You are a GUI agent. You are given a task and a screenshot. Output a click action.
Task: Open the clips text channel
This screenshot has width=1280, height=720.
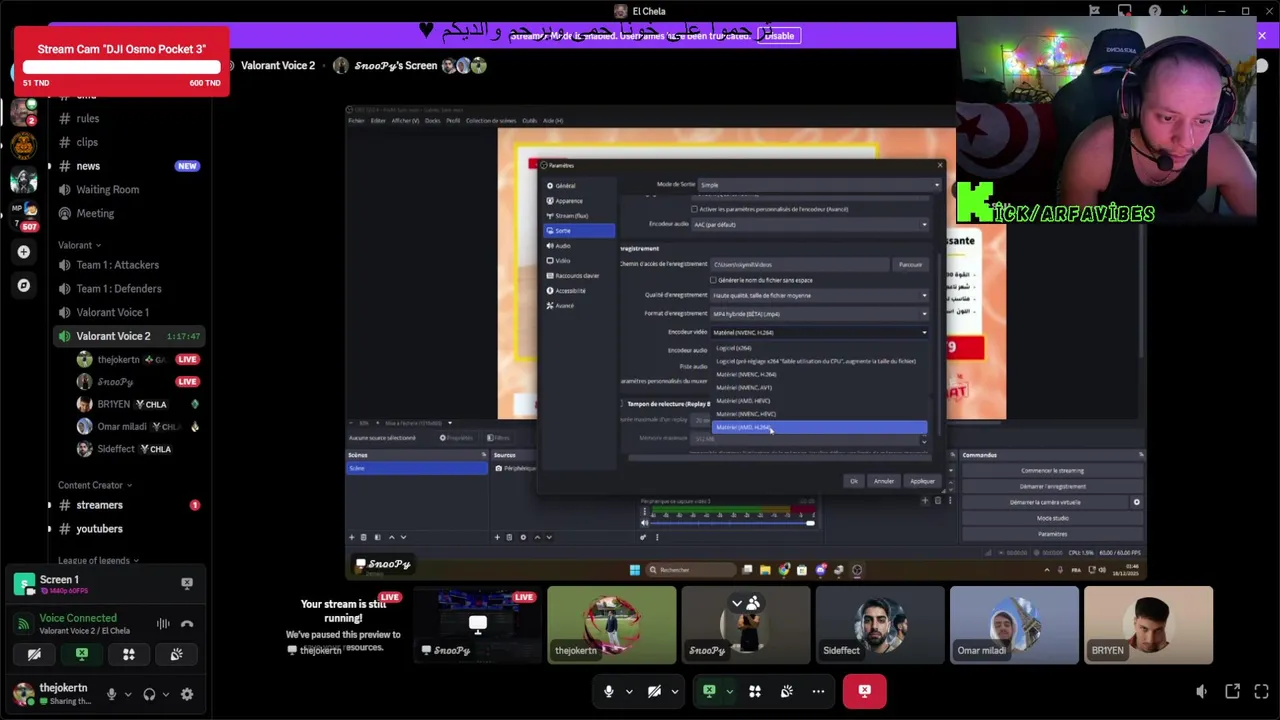pos(128,142)
